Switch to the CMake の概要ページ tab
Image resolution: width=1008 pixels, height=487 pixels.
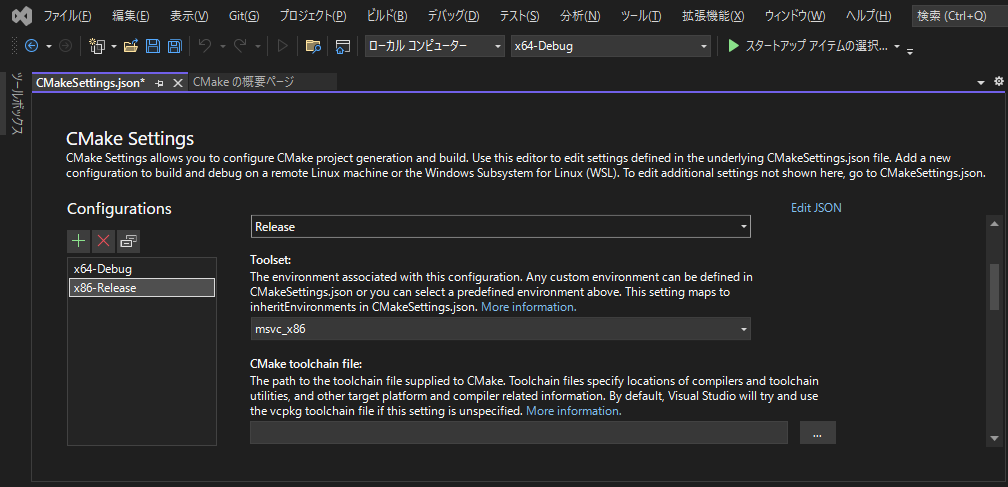click(x=262, y=82)
